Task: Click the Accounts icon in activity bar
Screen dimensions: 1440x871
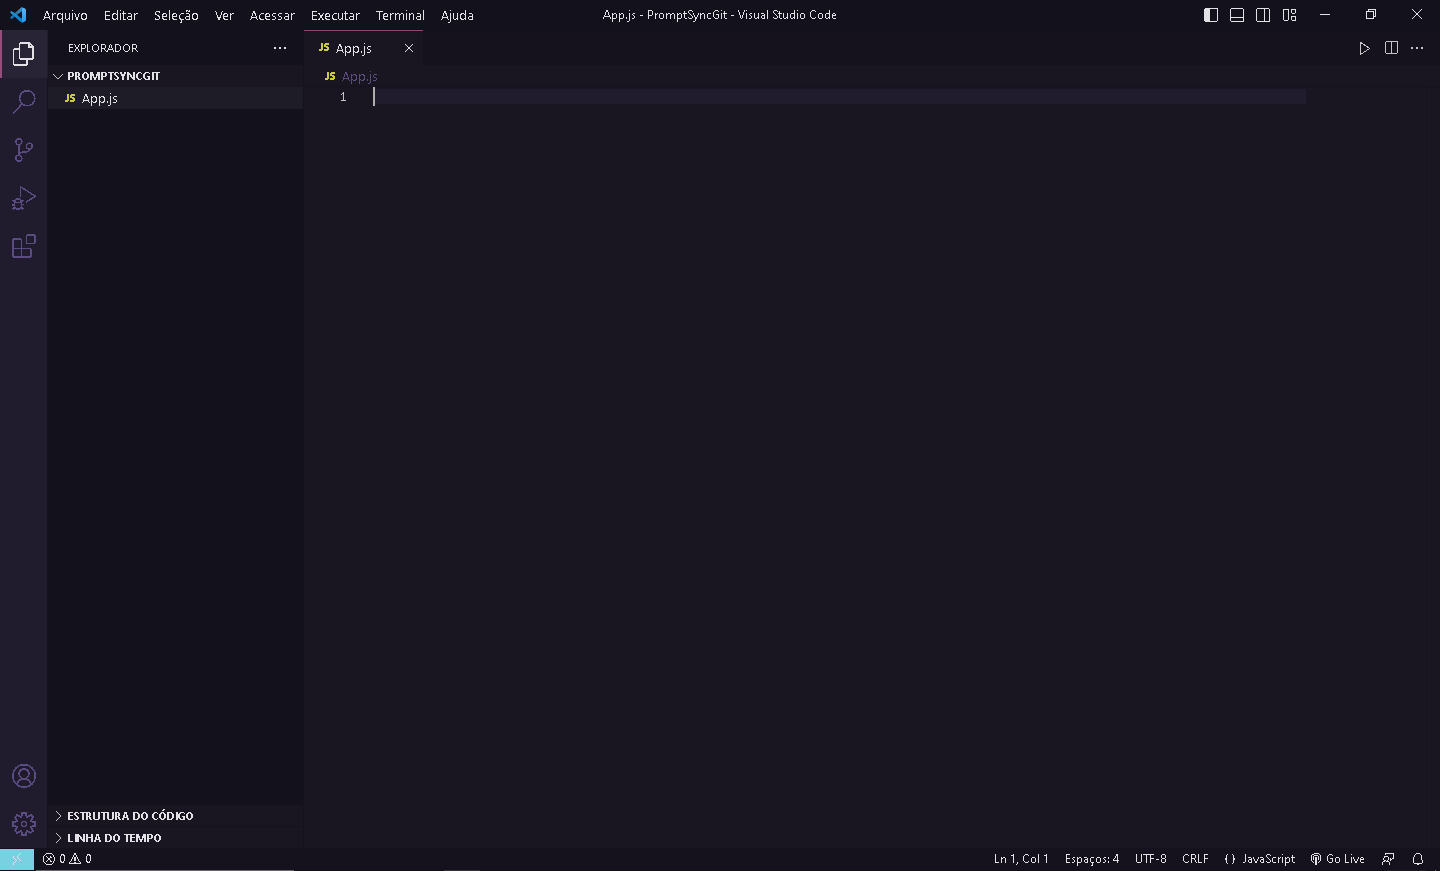Action: [24, 775]
